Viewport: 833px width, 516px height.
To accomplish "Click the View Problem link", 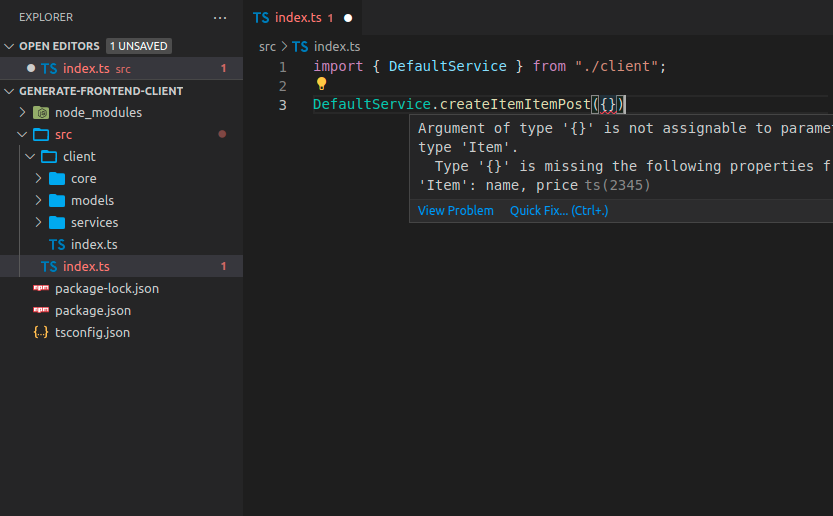I will [455, 211].
